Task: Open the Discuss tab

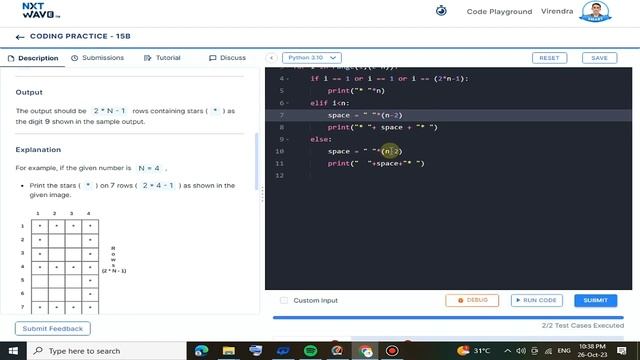Action: point(227,58)
